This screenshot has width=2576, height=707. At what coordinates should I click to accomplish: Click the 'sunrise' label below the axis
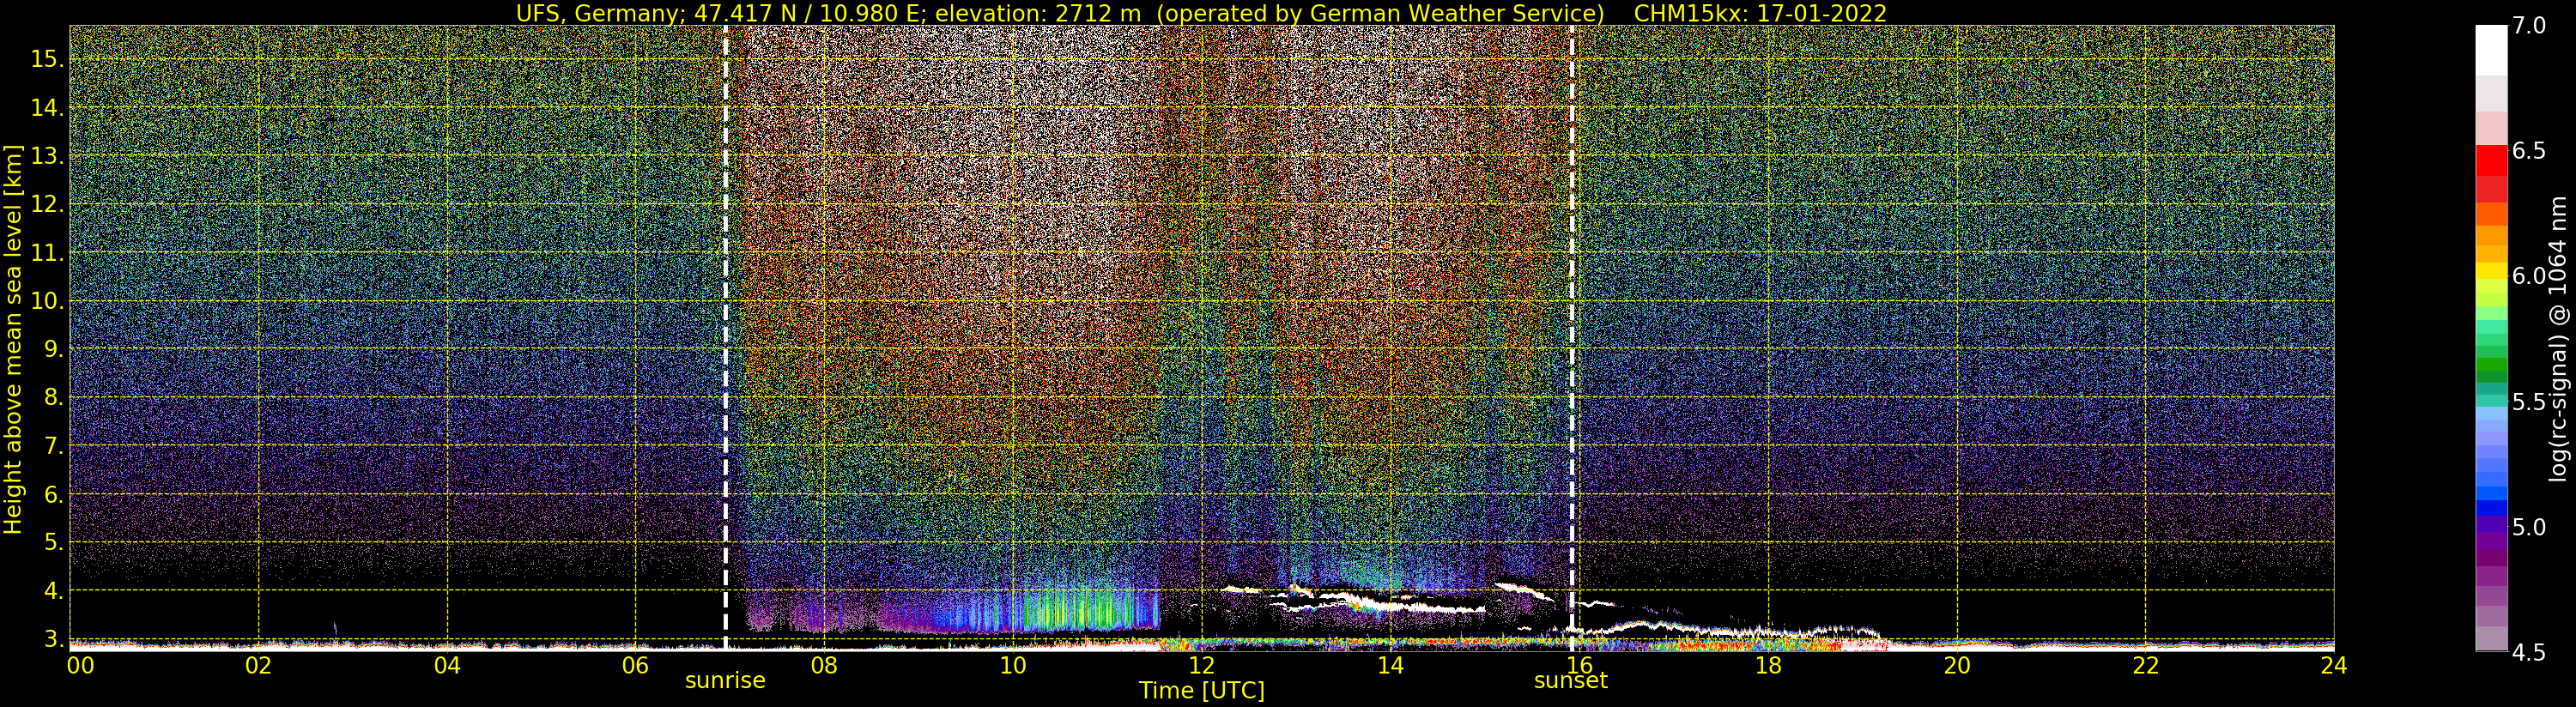tap(725, 681)
